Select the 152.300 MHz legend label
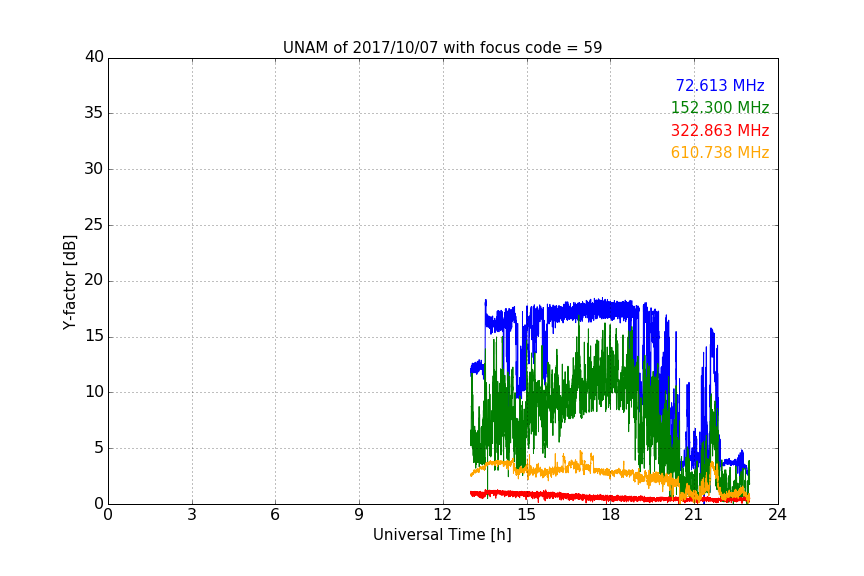864x576 pixels. [x=720, y=107]
